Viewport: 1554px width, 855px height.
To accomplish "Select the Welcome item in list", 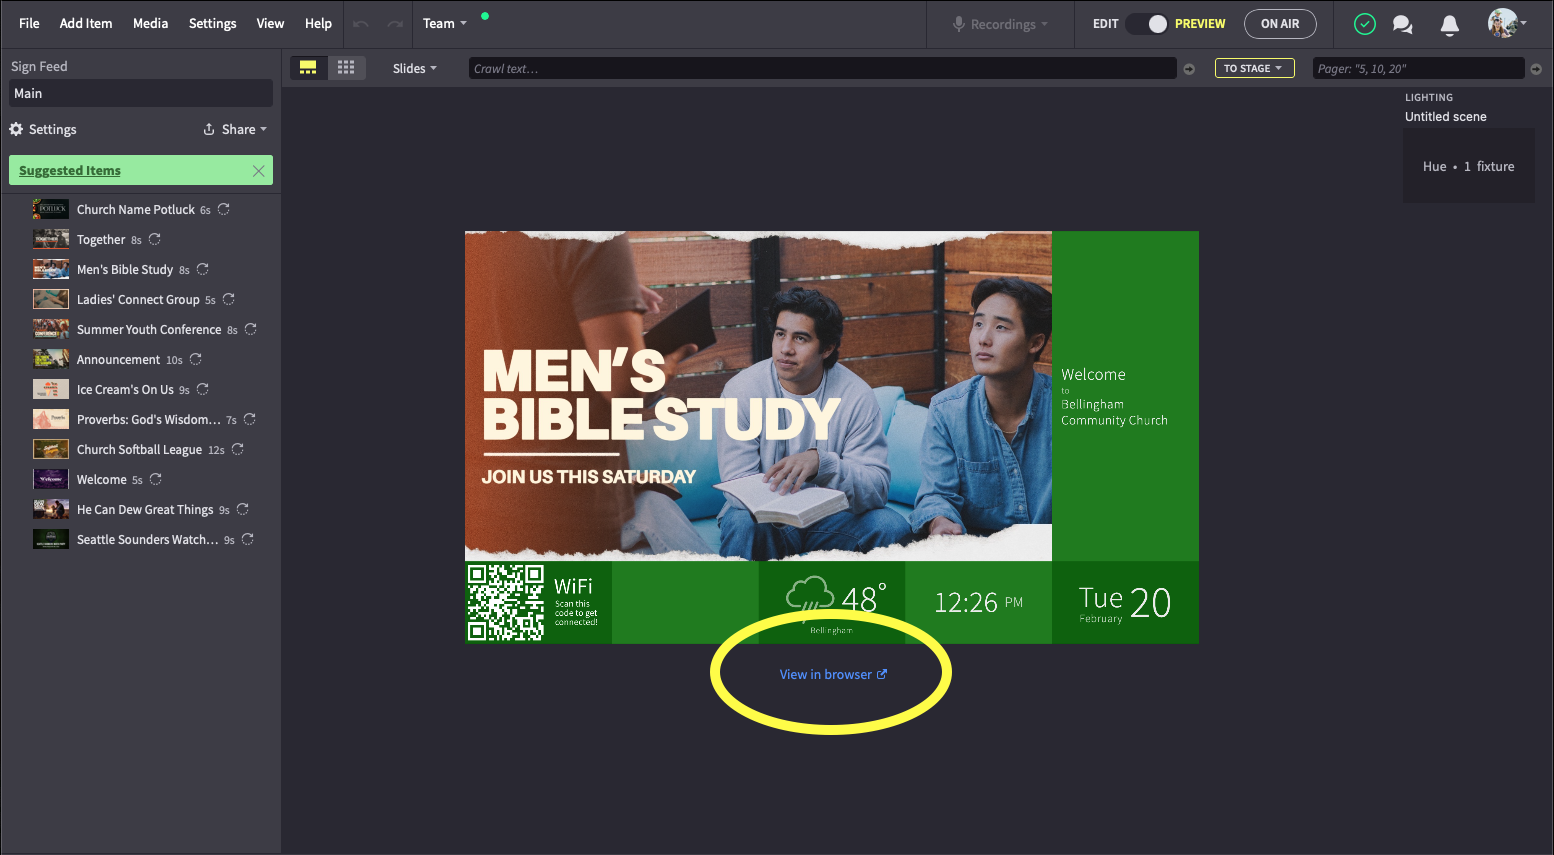I will pyautogui.click(x=102, y=480).
